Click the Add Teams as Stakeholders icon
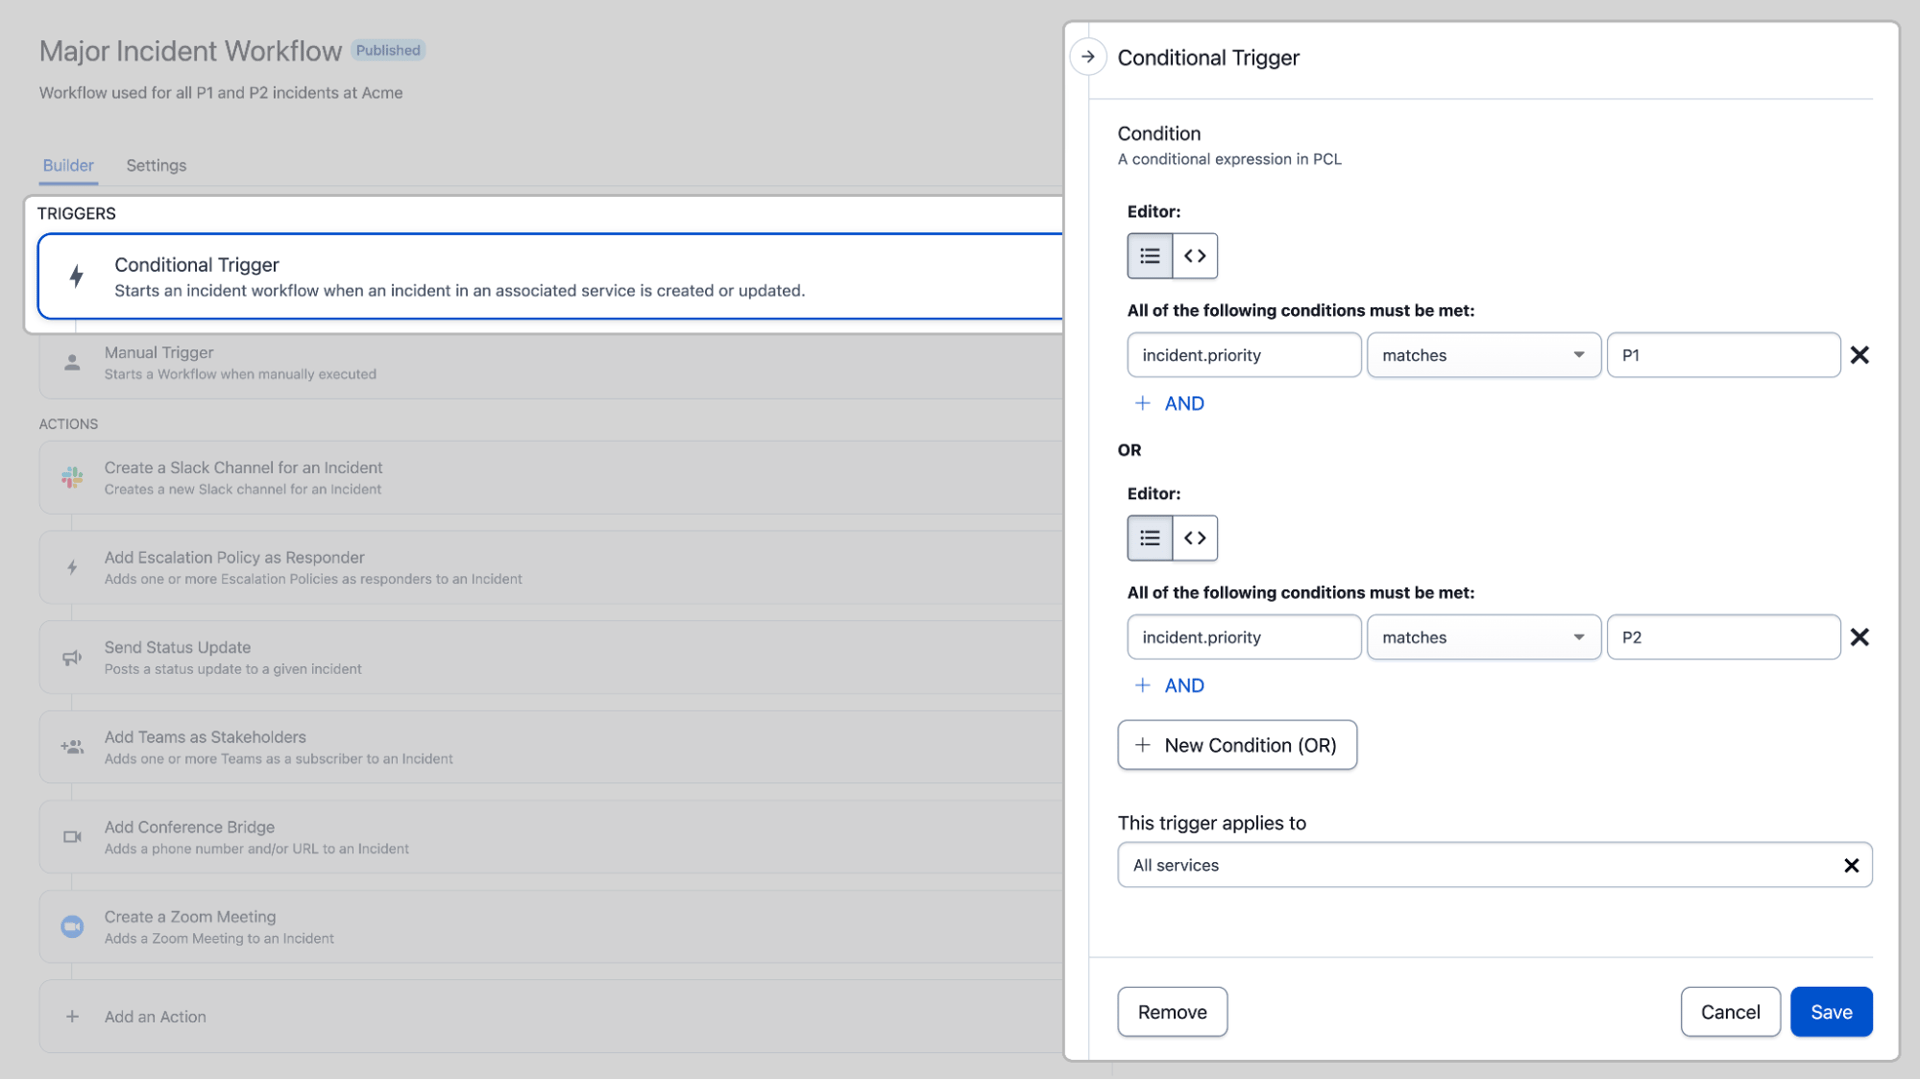 coord(71,746)
